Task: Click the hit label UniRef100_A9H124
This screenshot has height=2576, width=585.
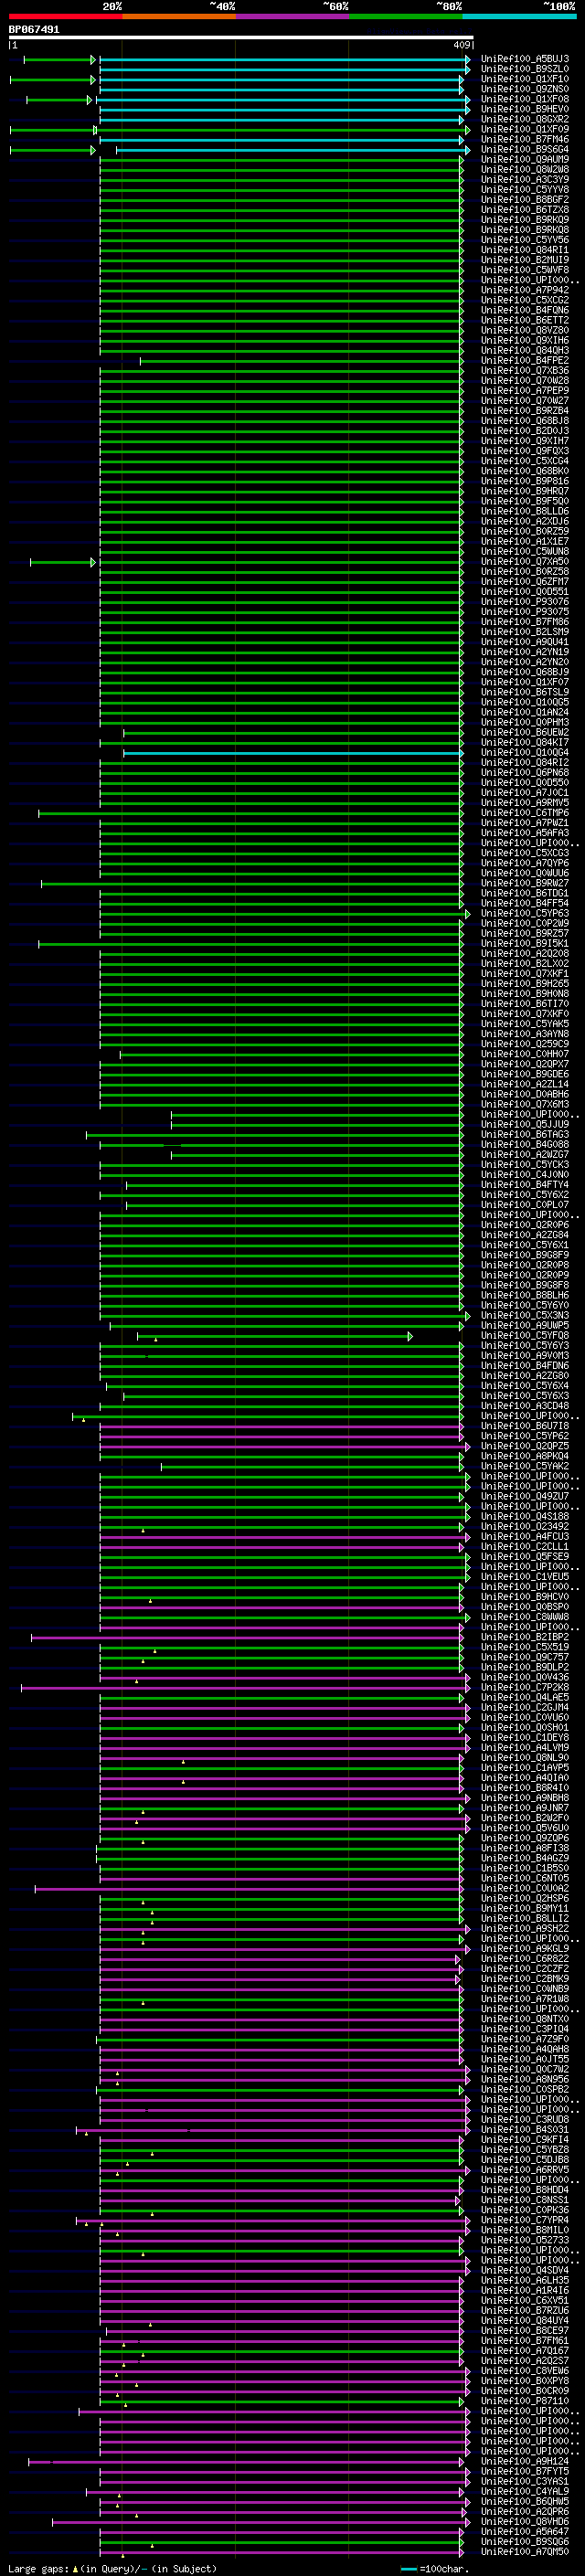Action: 525,2461
